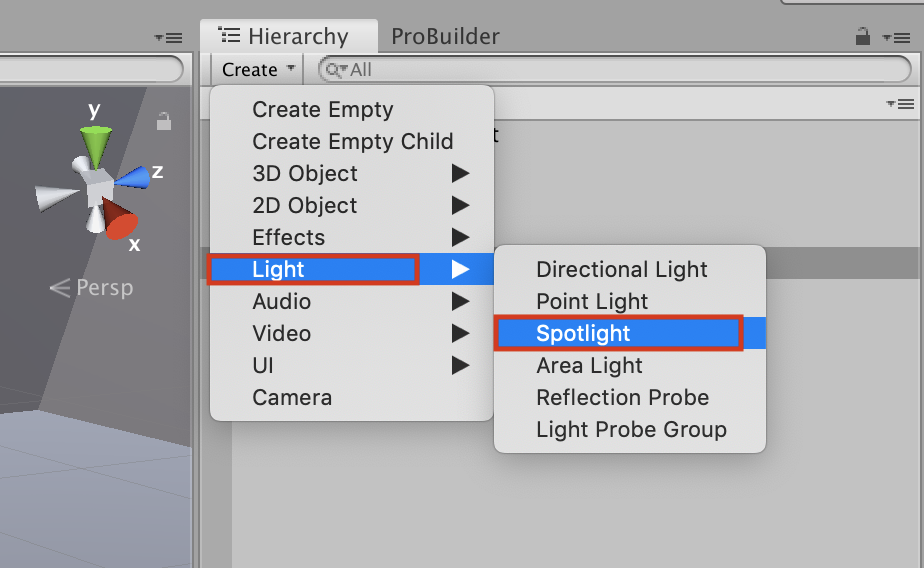924x568 pixels.
Task: Click the green Y axis gizmo cone
Action: [97, 145]
